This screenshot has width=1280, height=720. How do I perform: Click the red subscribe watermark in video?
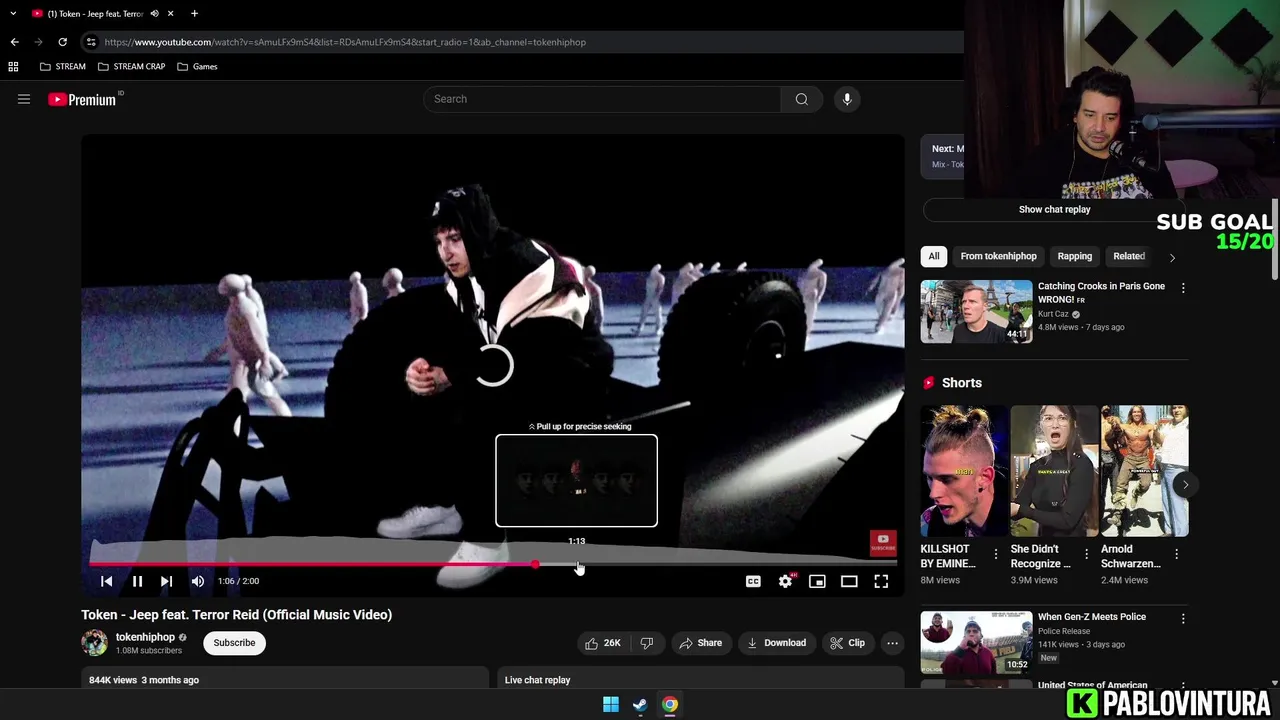point(883,543)
